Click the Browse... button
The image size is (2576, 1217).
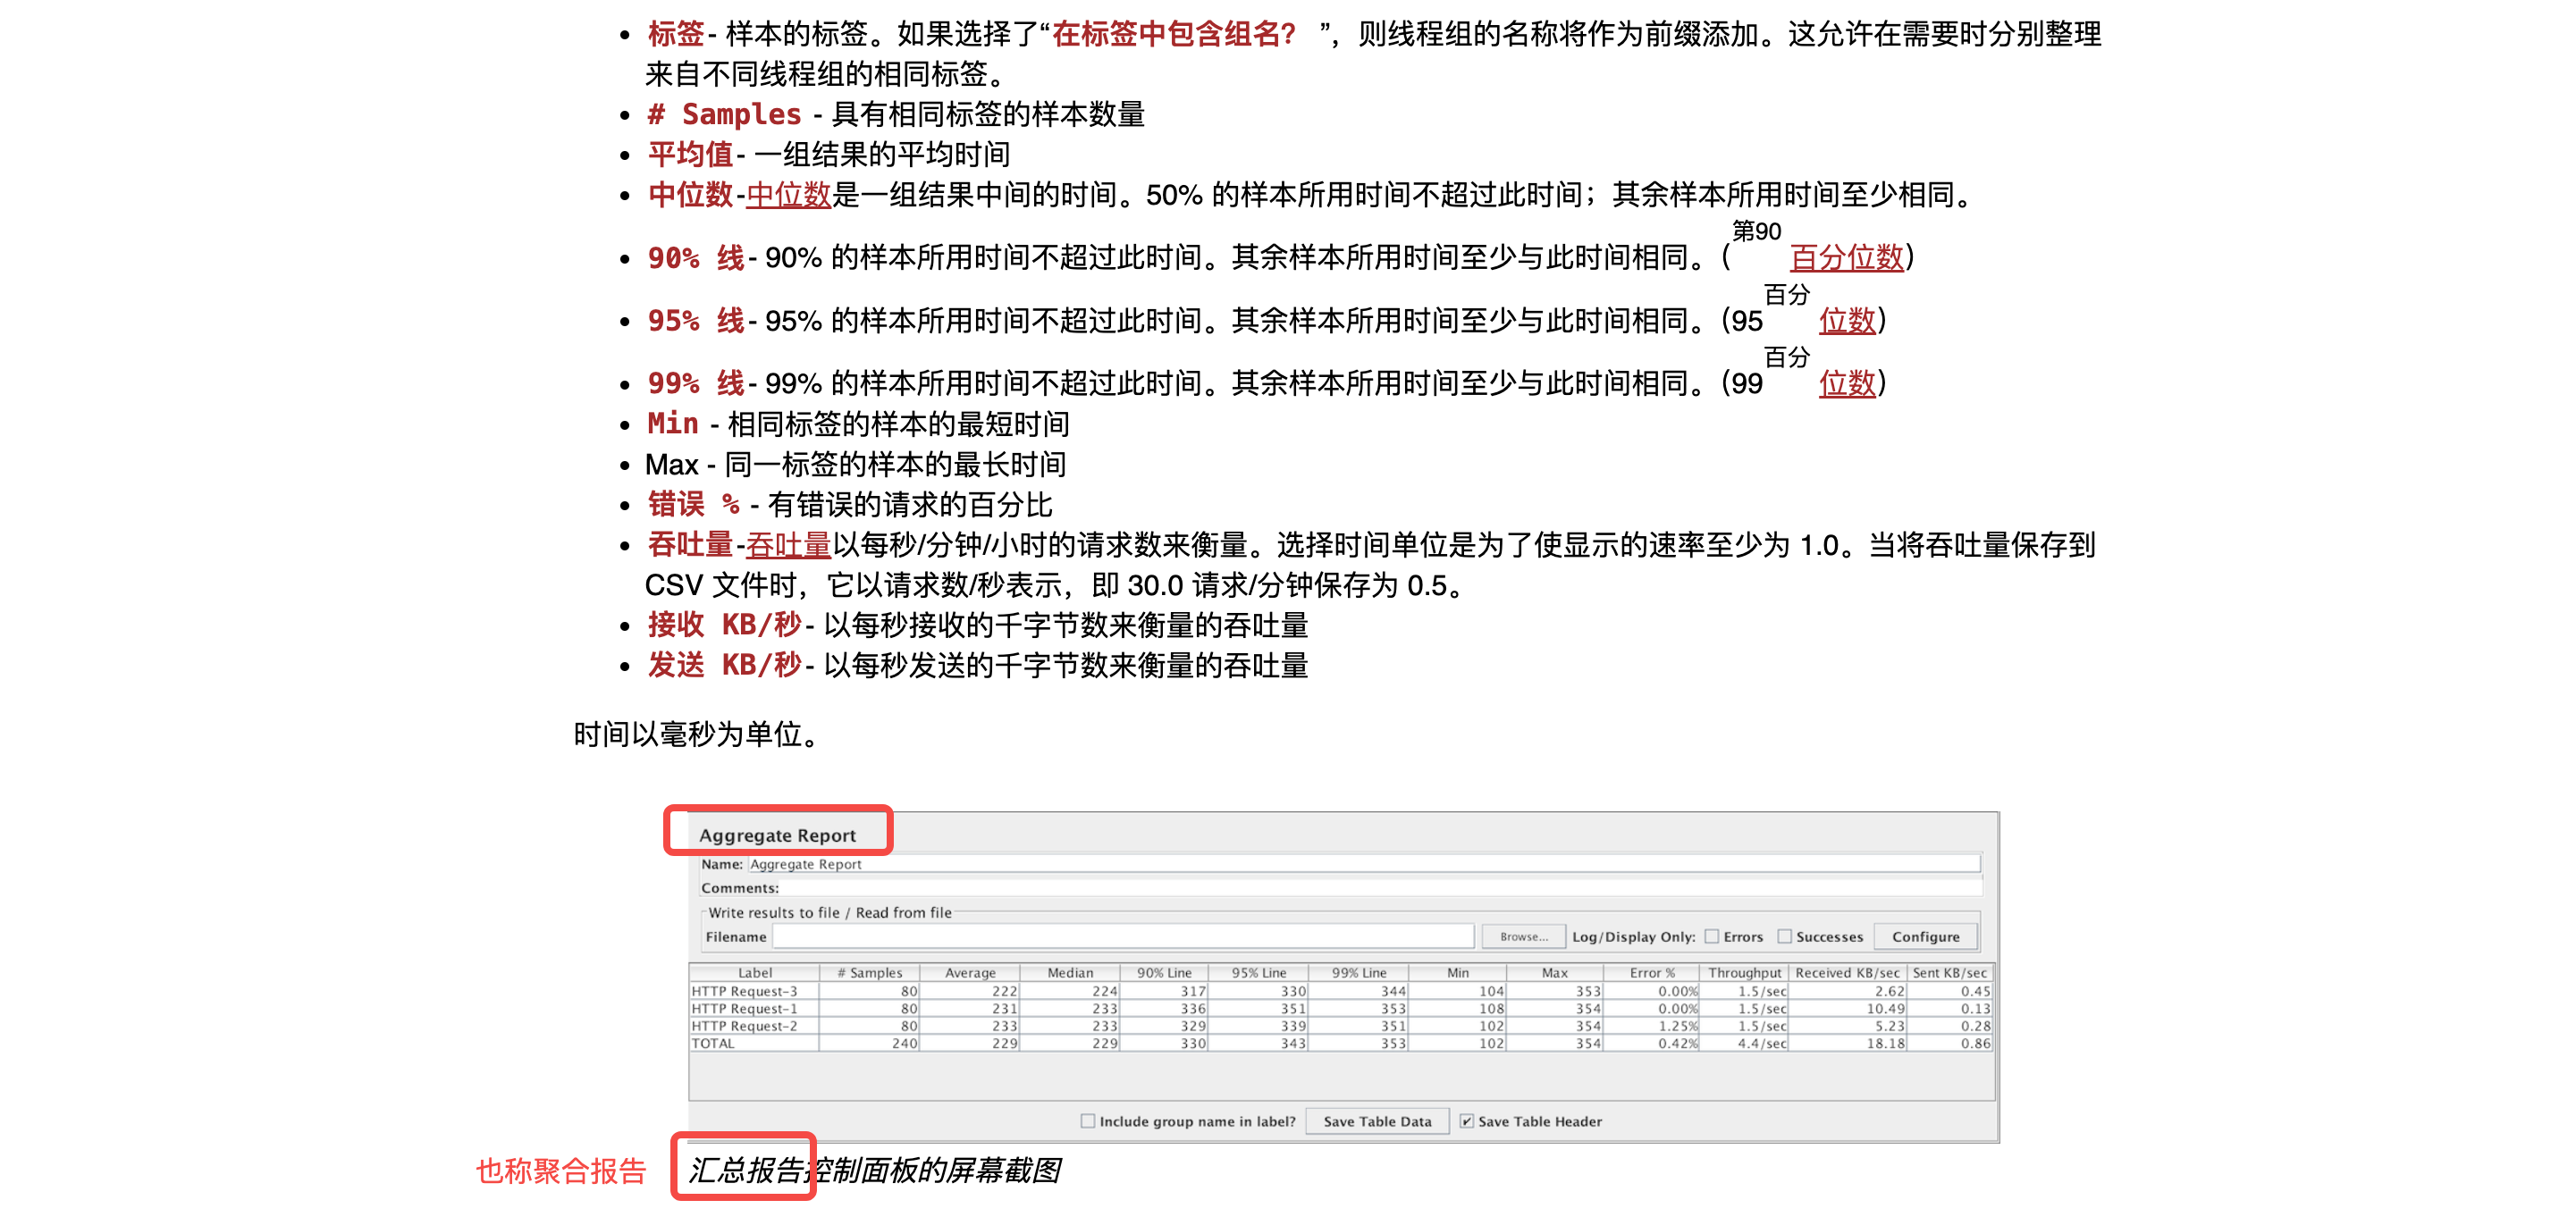click(x=1523, y=937)
